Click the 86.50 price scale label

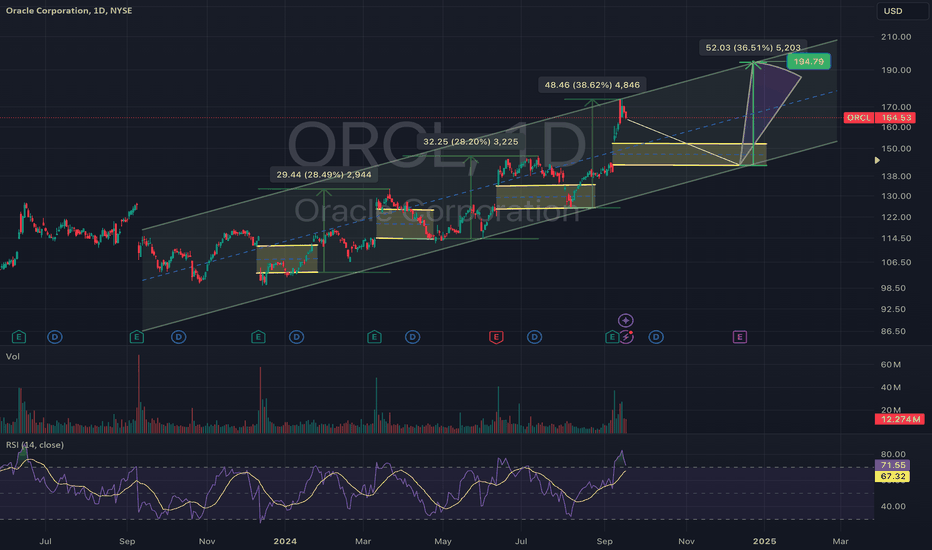pos(894,331)
